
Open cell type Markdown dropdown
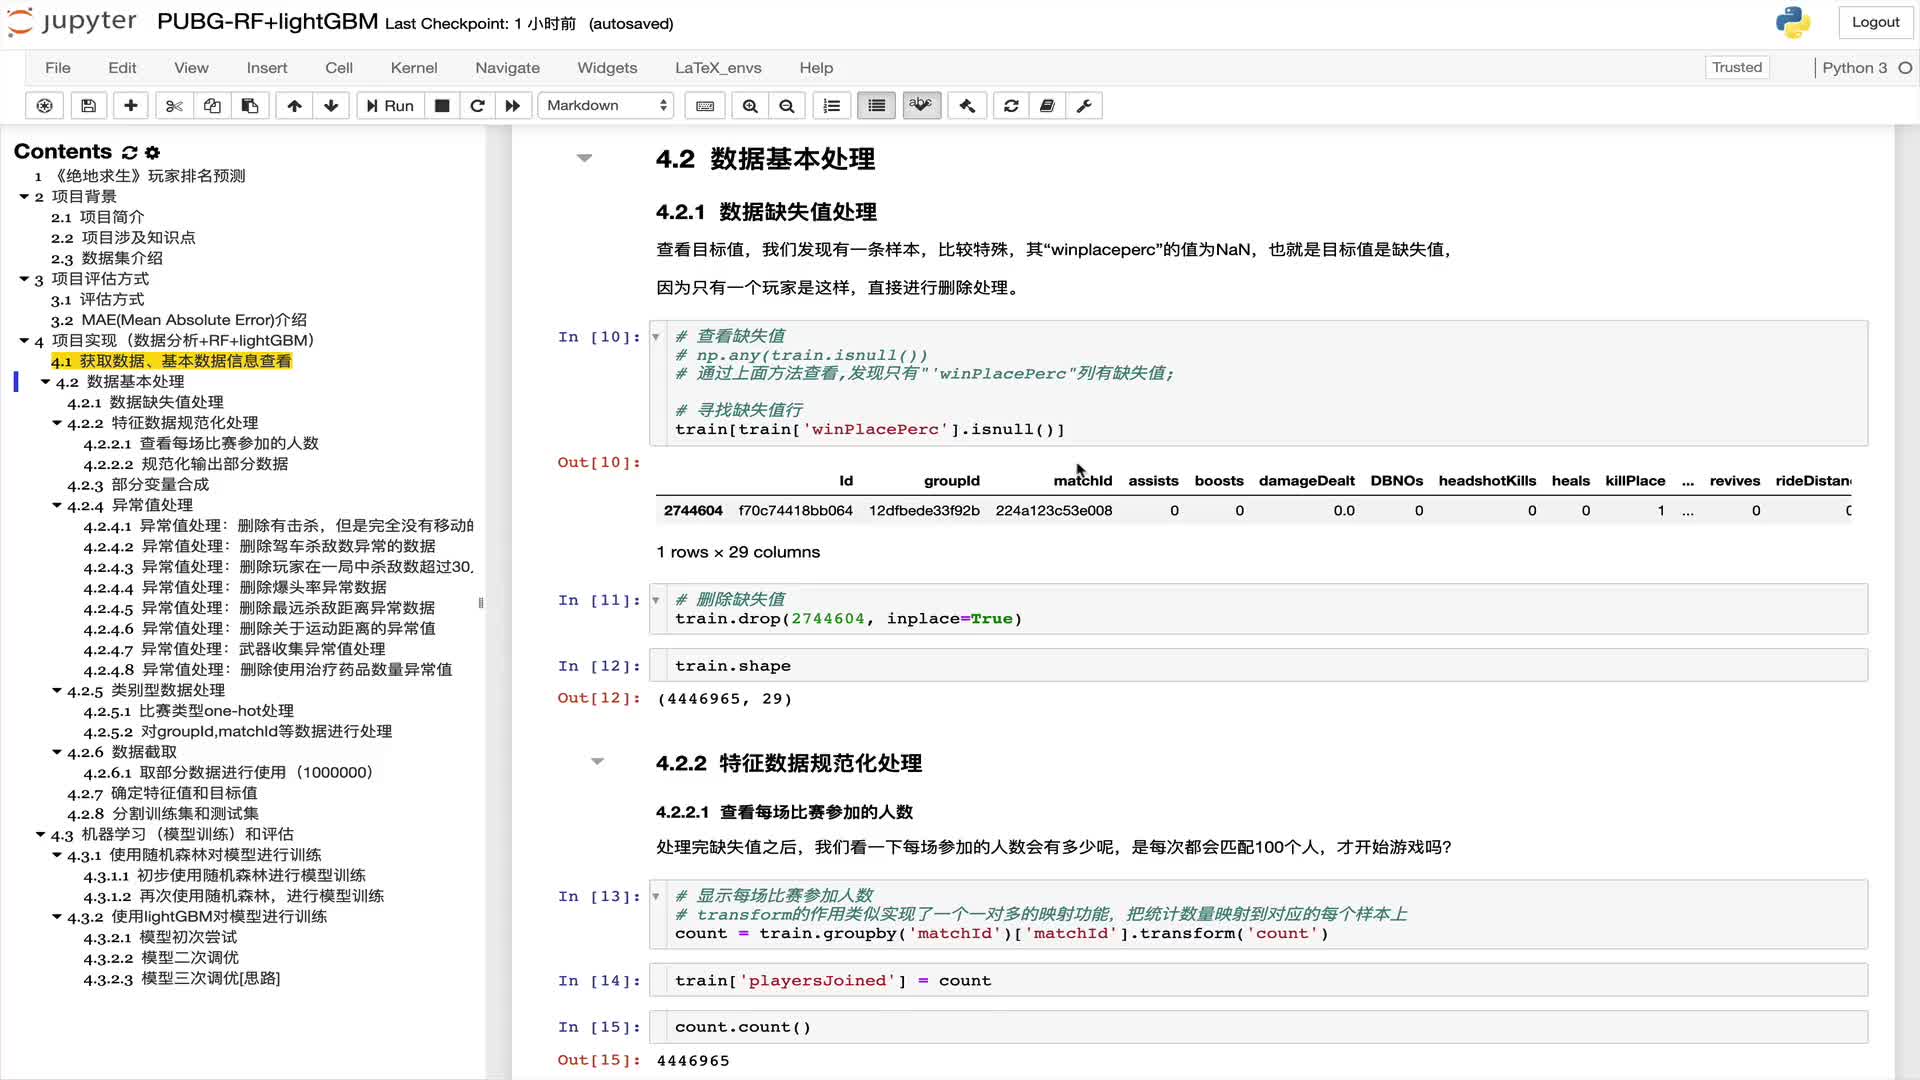(x=606, y=106)
